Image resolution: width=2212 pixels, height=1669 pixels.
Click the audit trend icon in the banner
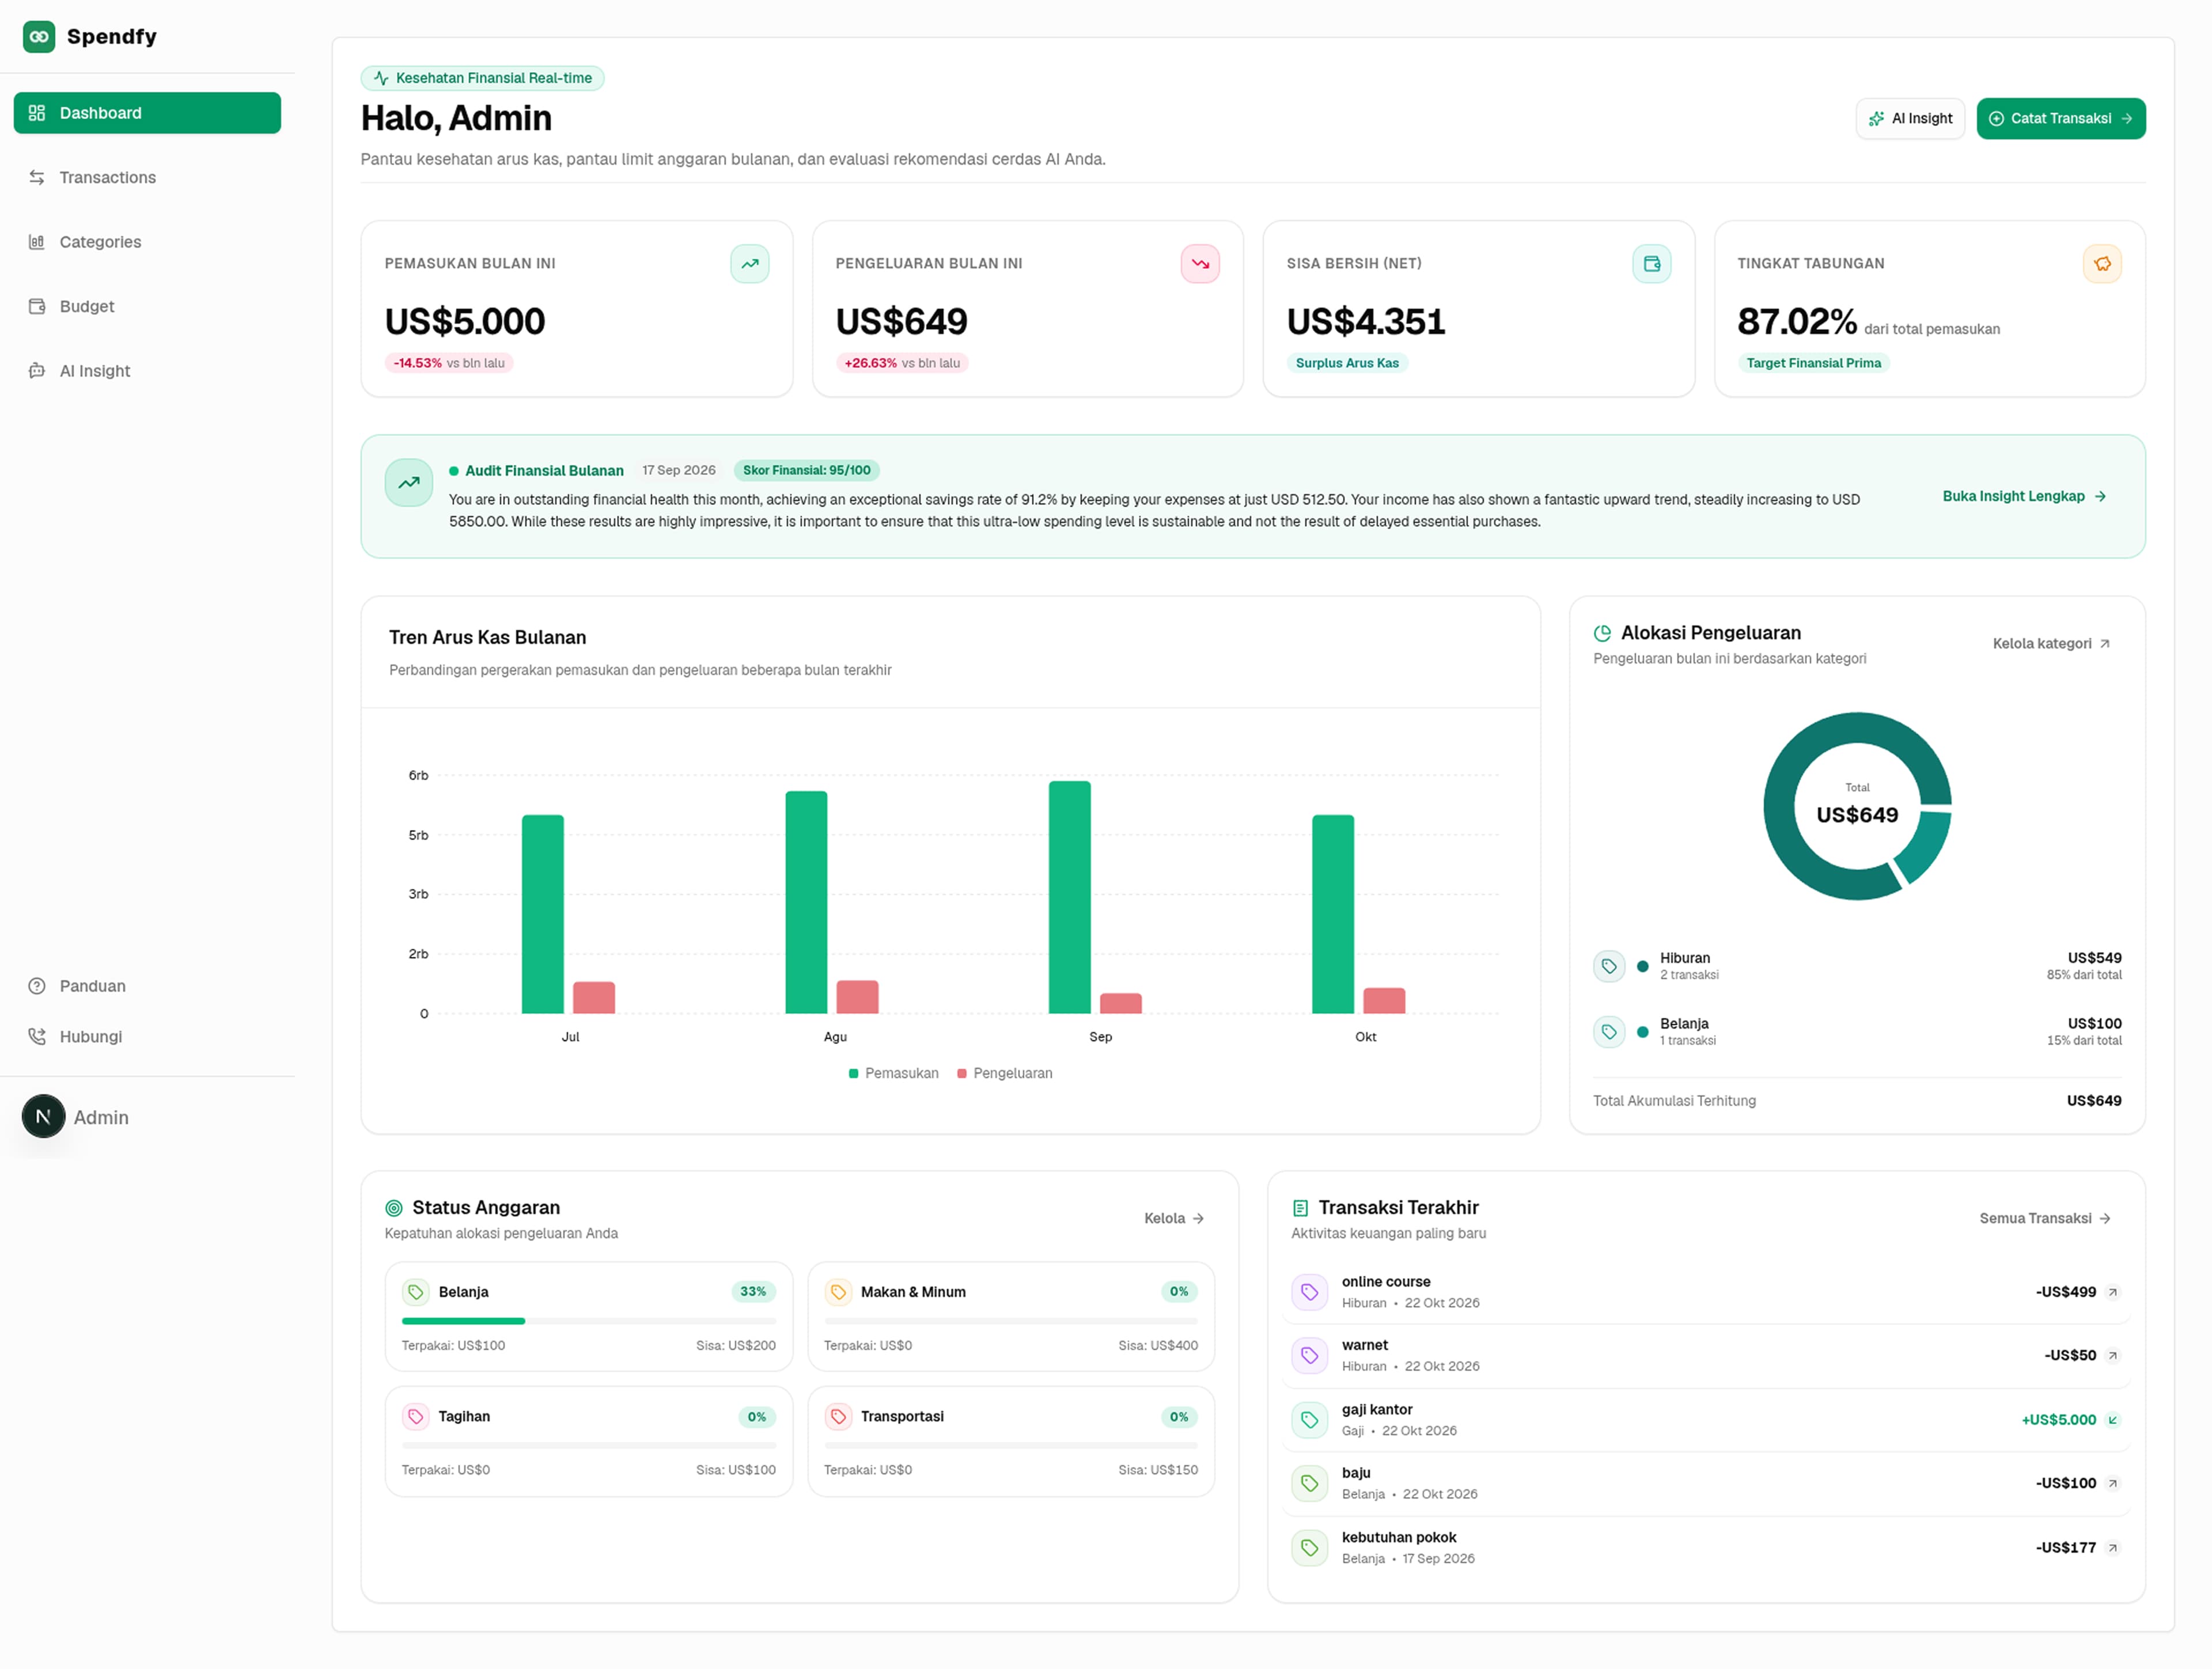(x=409, y=482)
